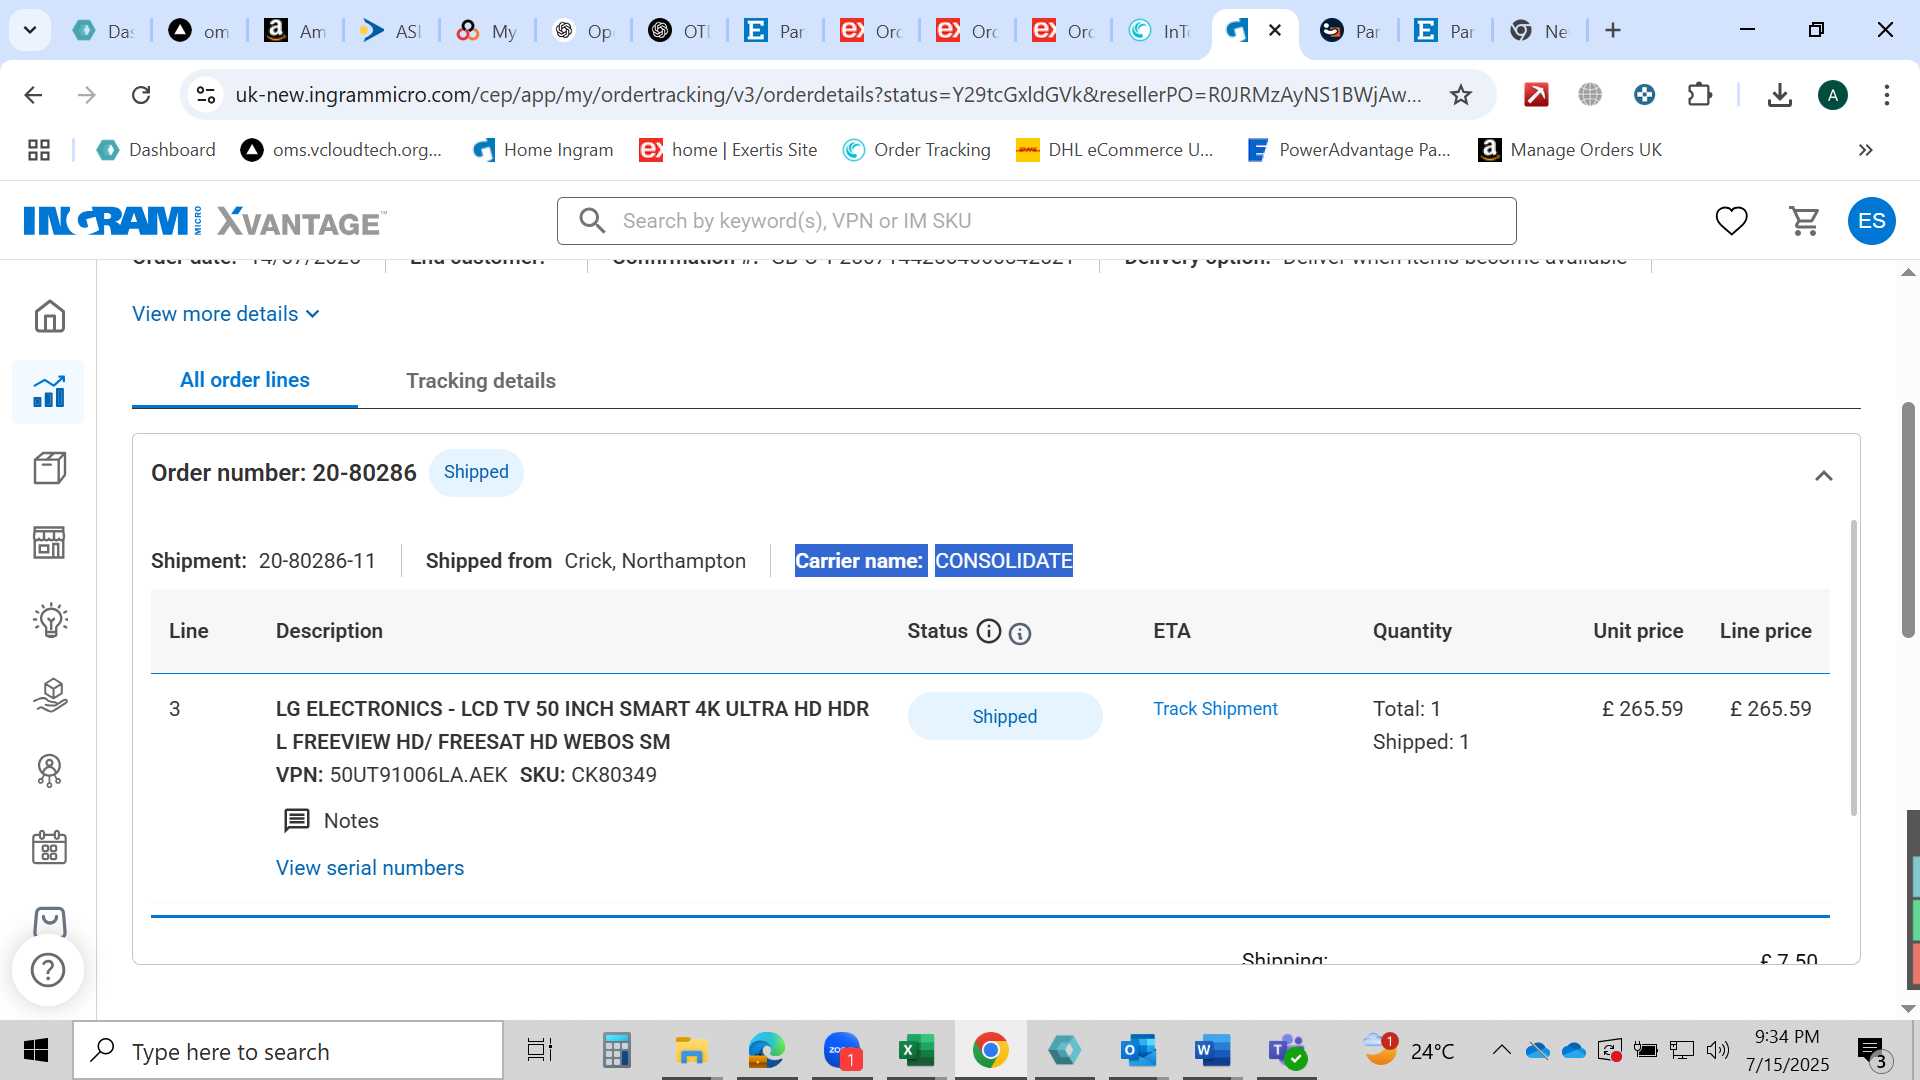Show more bookmarks chevron
This screenshot has width=1920, height=1080.
click(1865, 150)
